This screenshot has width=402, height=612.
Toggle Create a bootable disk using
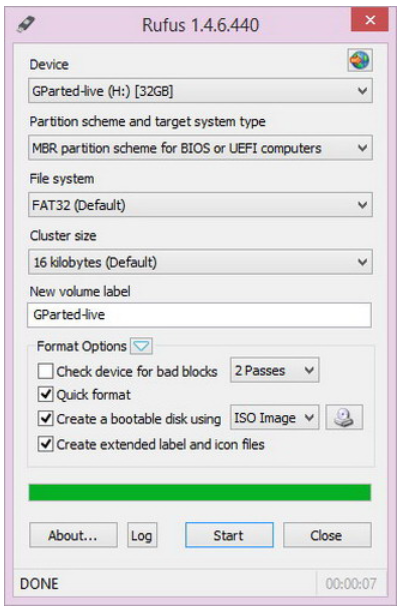[x=45, y=419]
